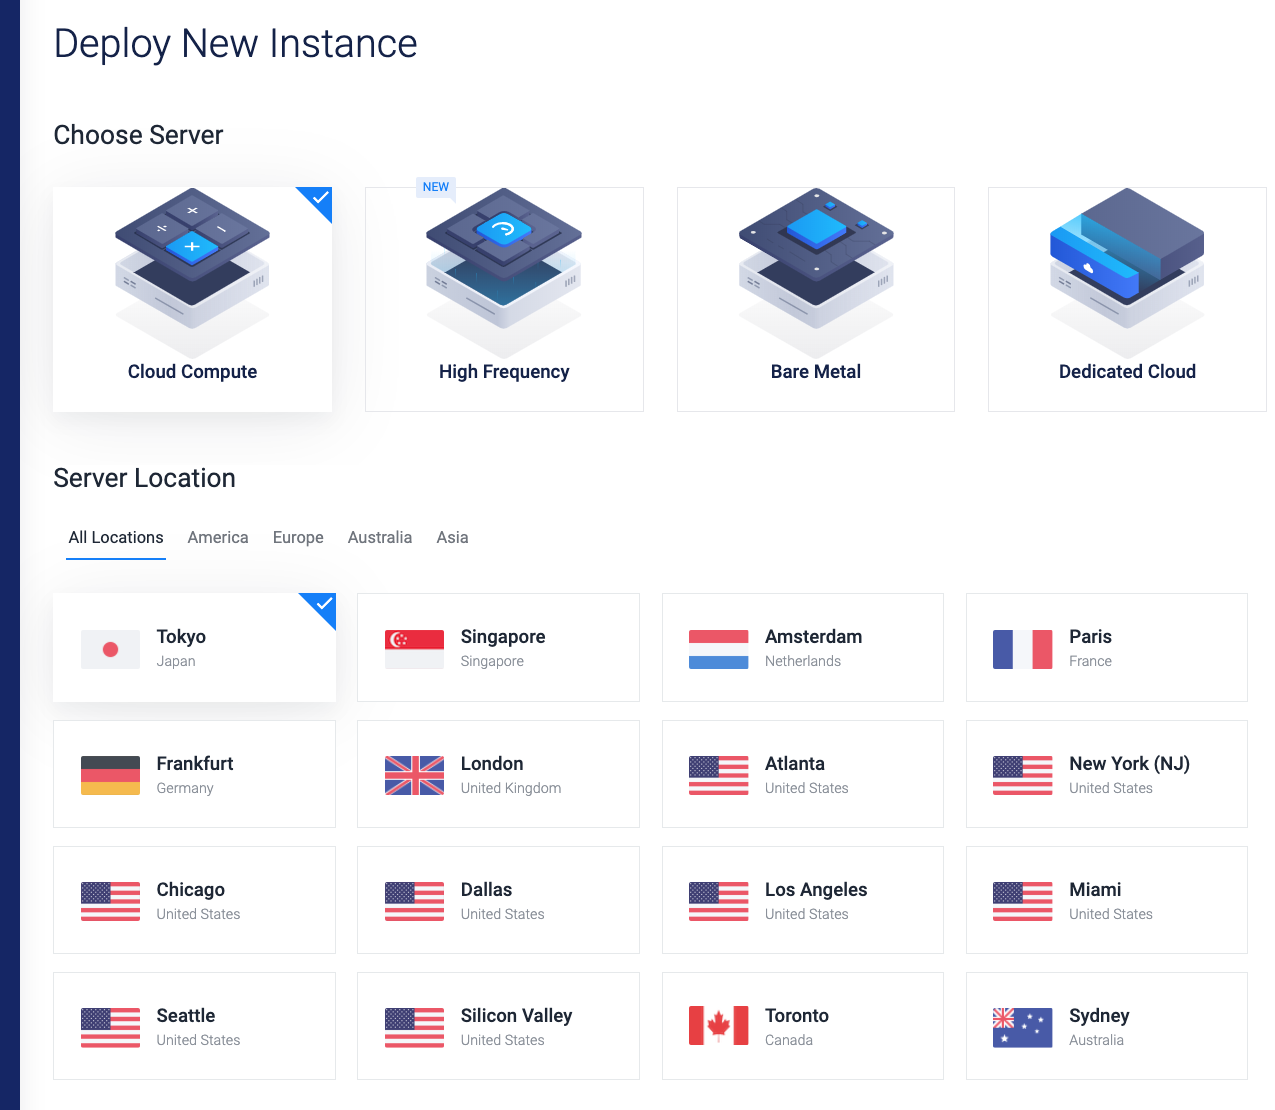
Task: Click the Canada flag for Toronto
Action: pyautogui.click(x=718, y=1026)
